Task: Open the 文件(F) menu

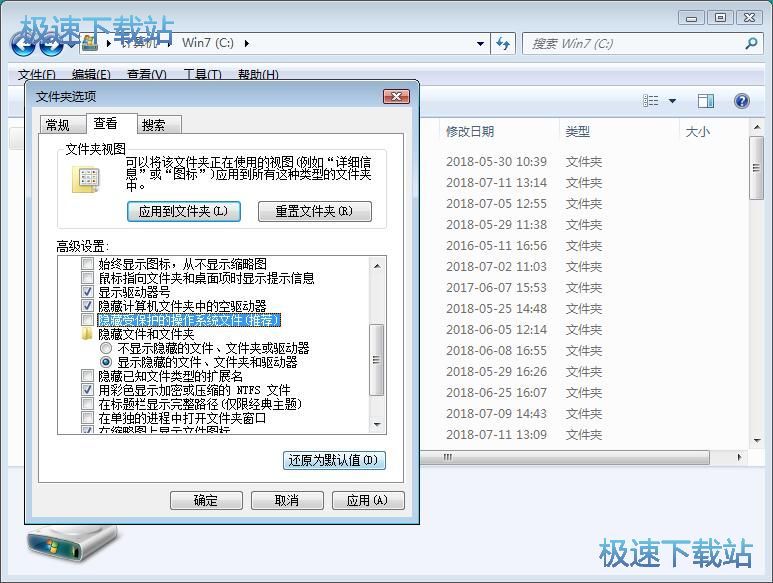Action: [x=36, y=74]
